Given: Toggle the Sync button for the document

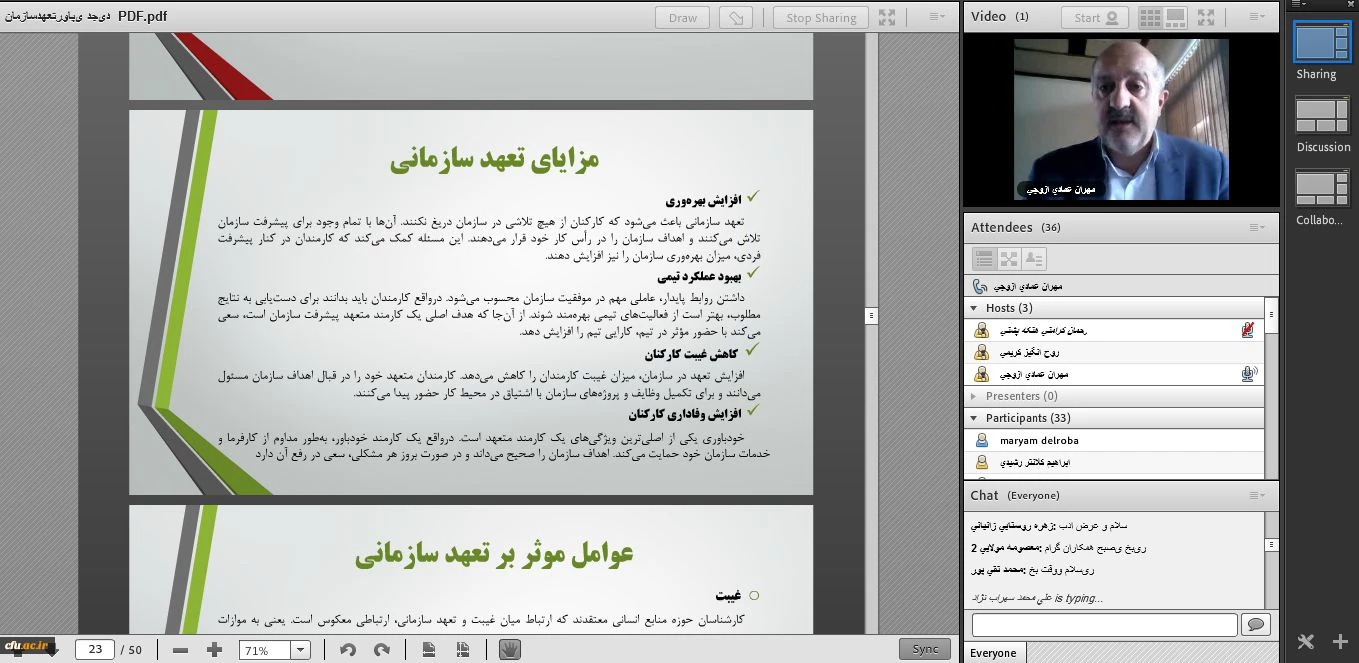Looking at the screenshot, I should coord(924,649).
